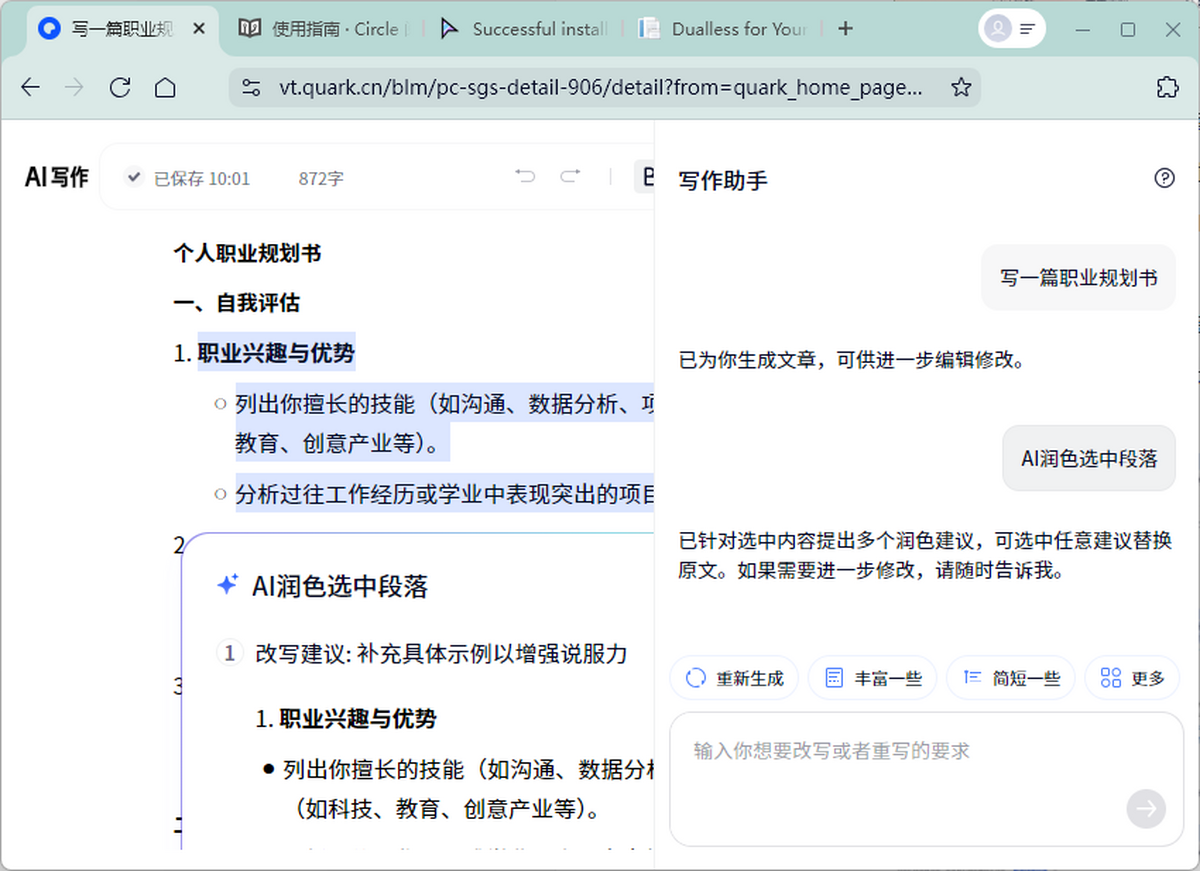The width and height of the screenshot is (1200, 871).
Task: Click the 重新生成 button
Action: click(734, 678)
